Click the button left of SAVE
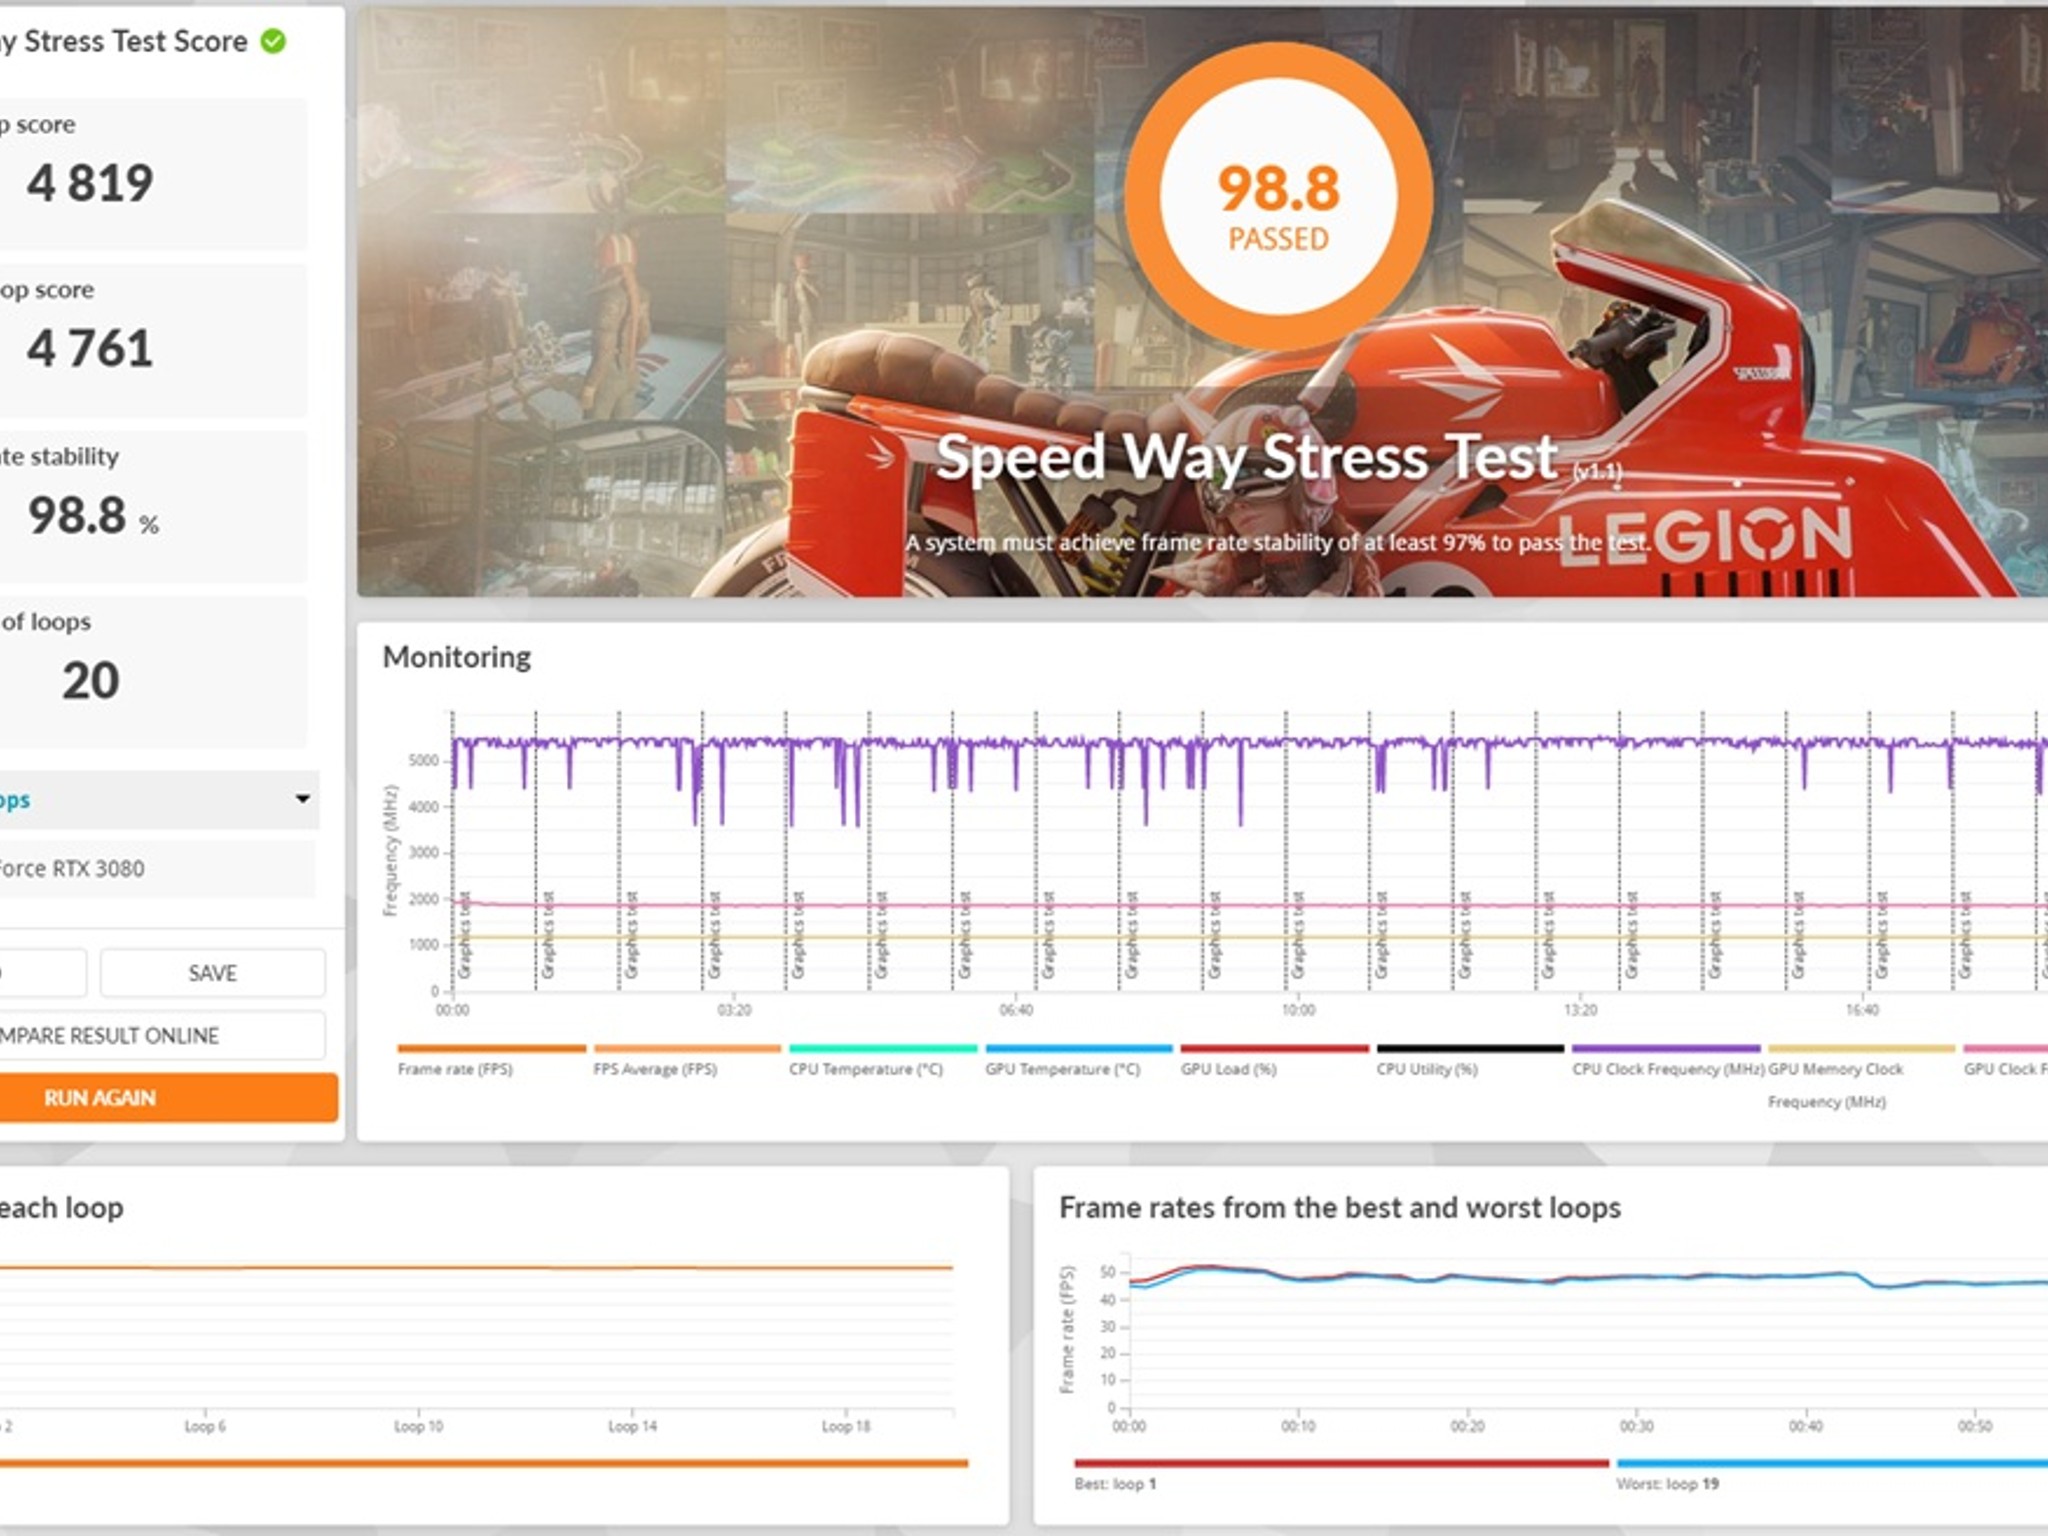Screen dimensions: 2048x1536 (43, 973)
